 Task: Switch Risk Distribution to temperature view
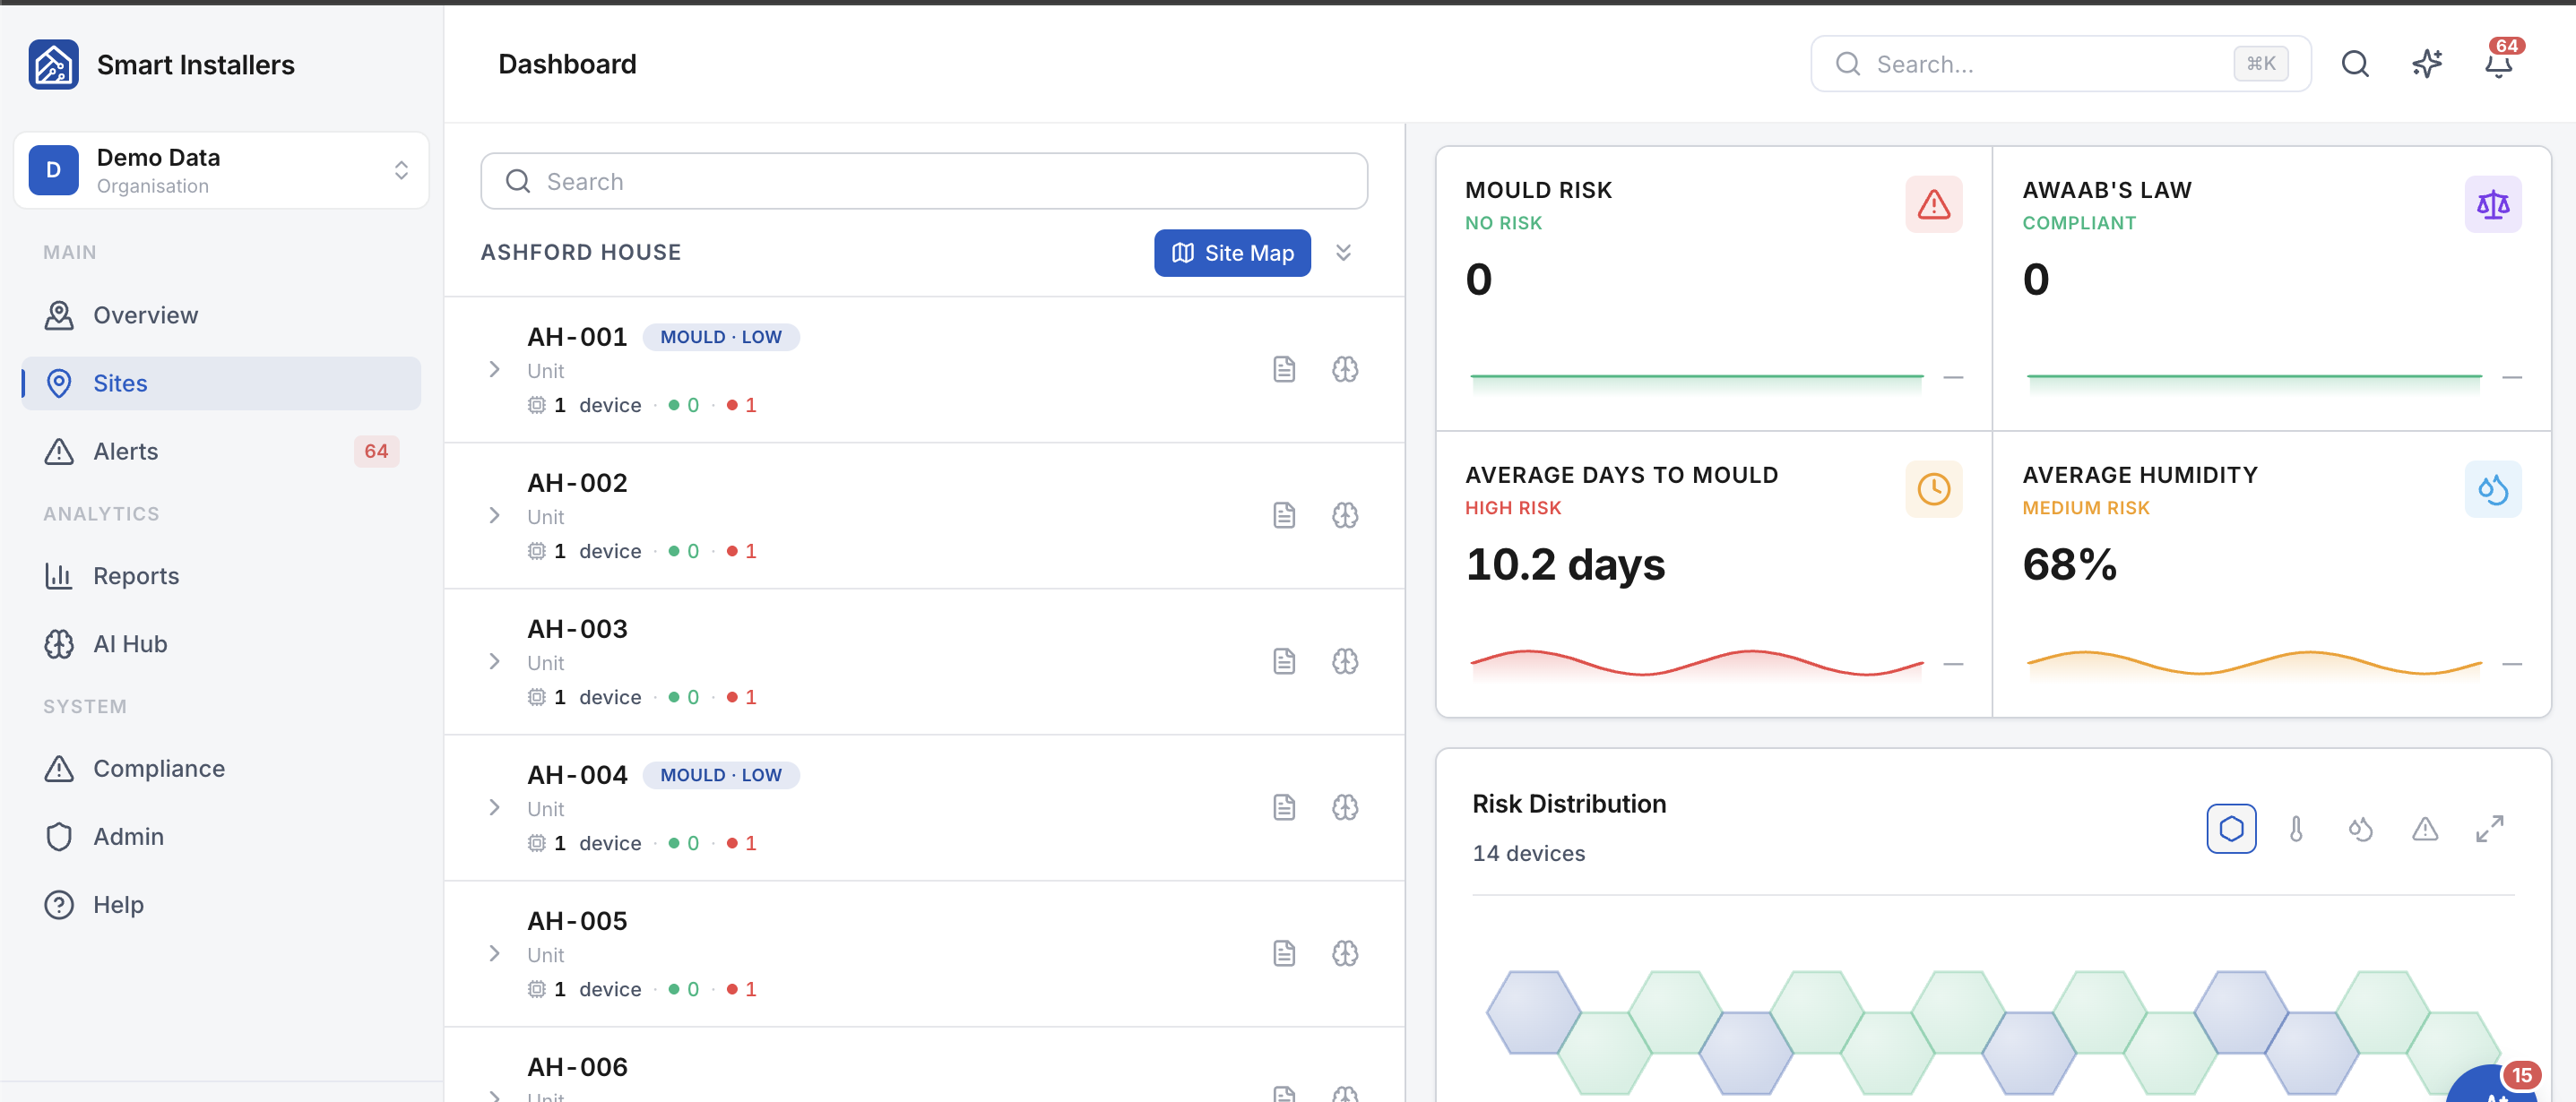(2296, 828)
